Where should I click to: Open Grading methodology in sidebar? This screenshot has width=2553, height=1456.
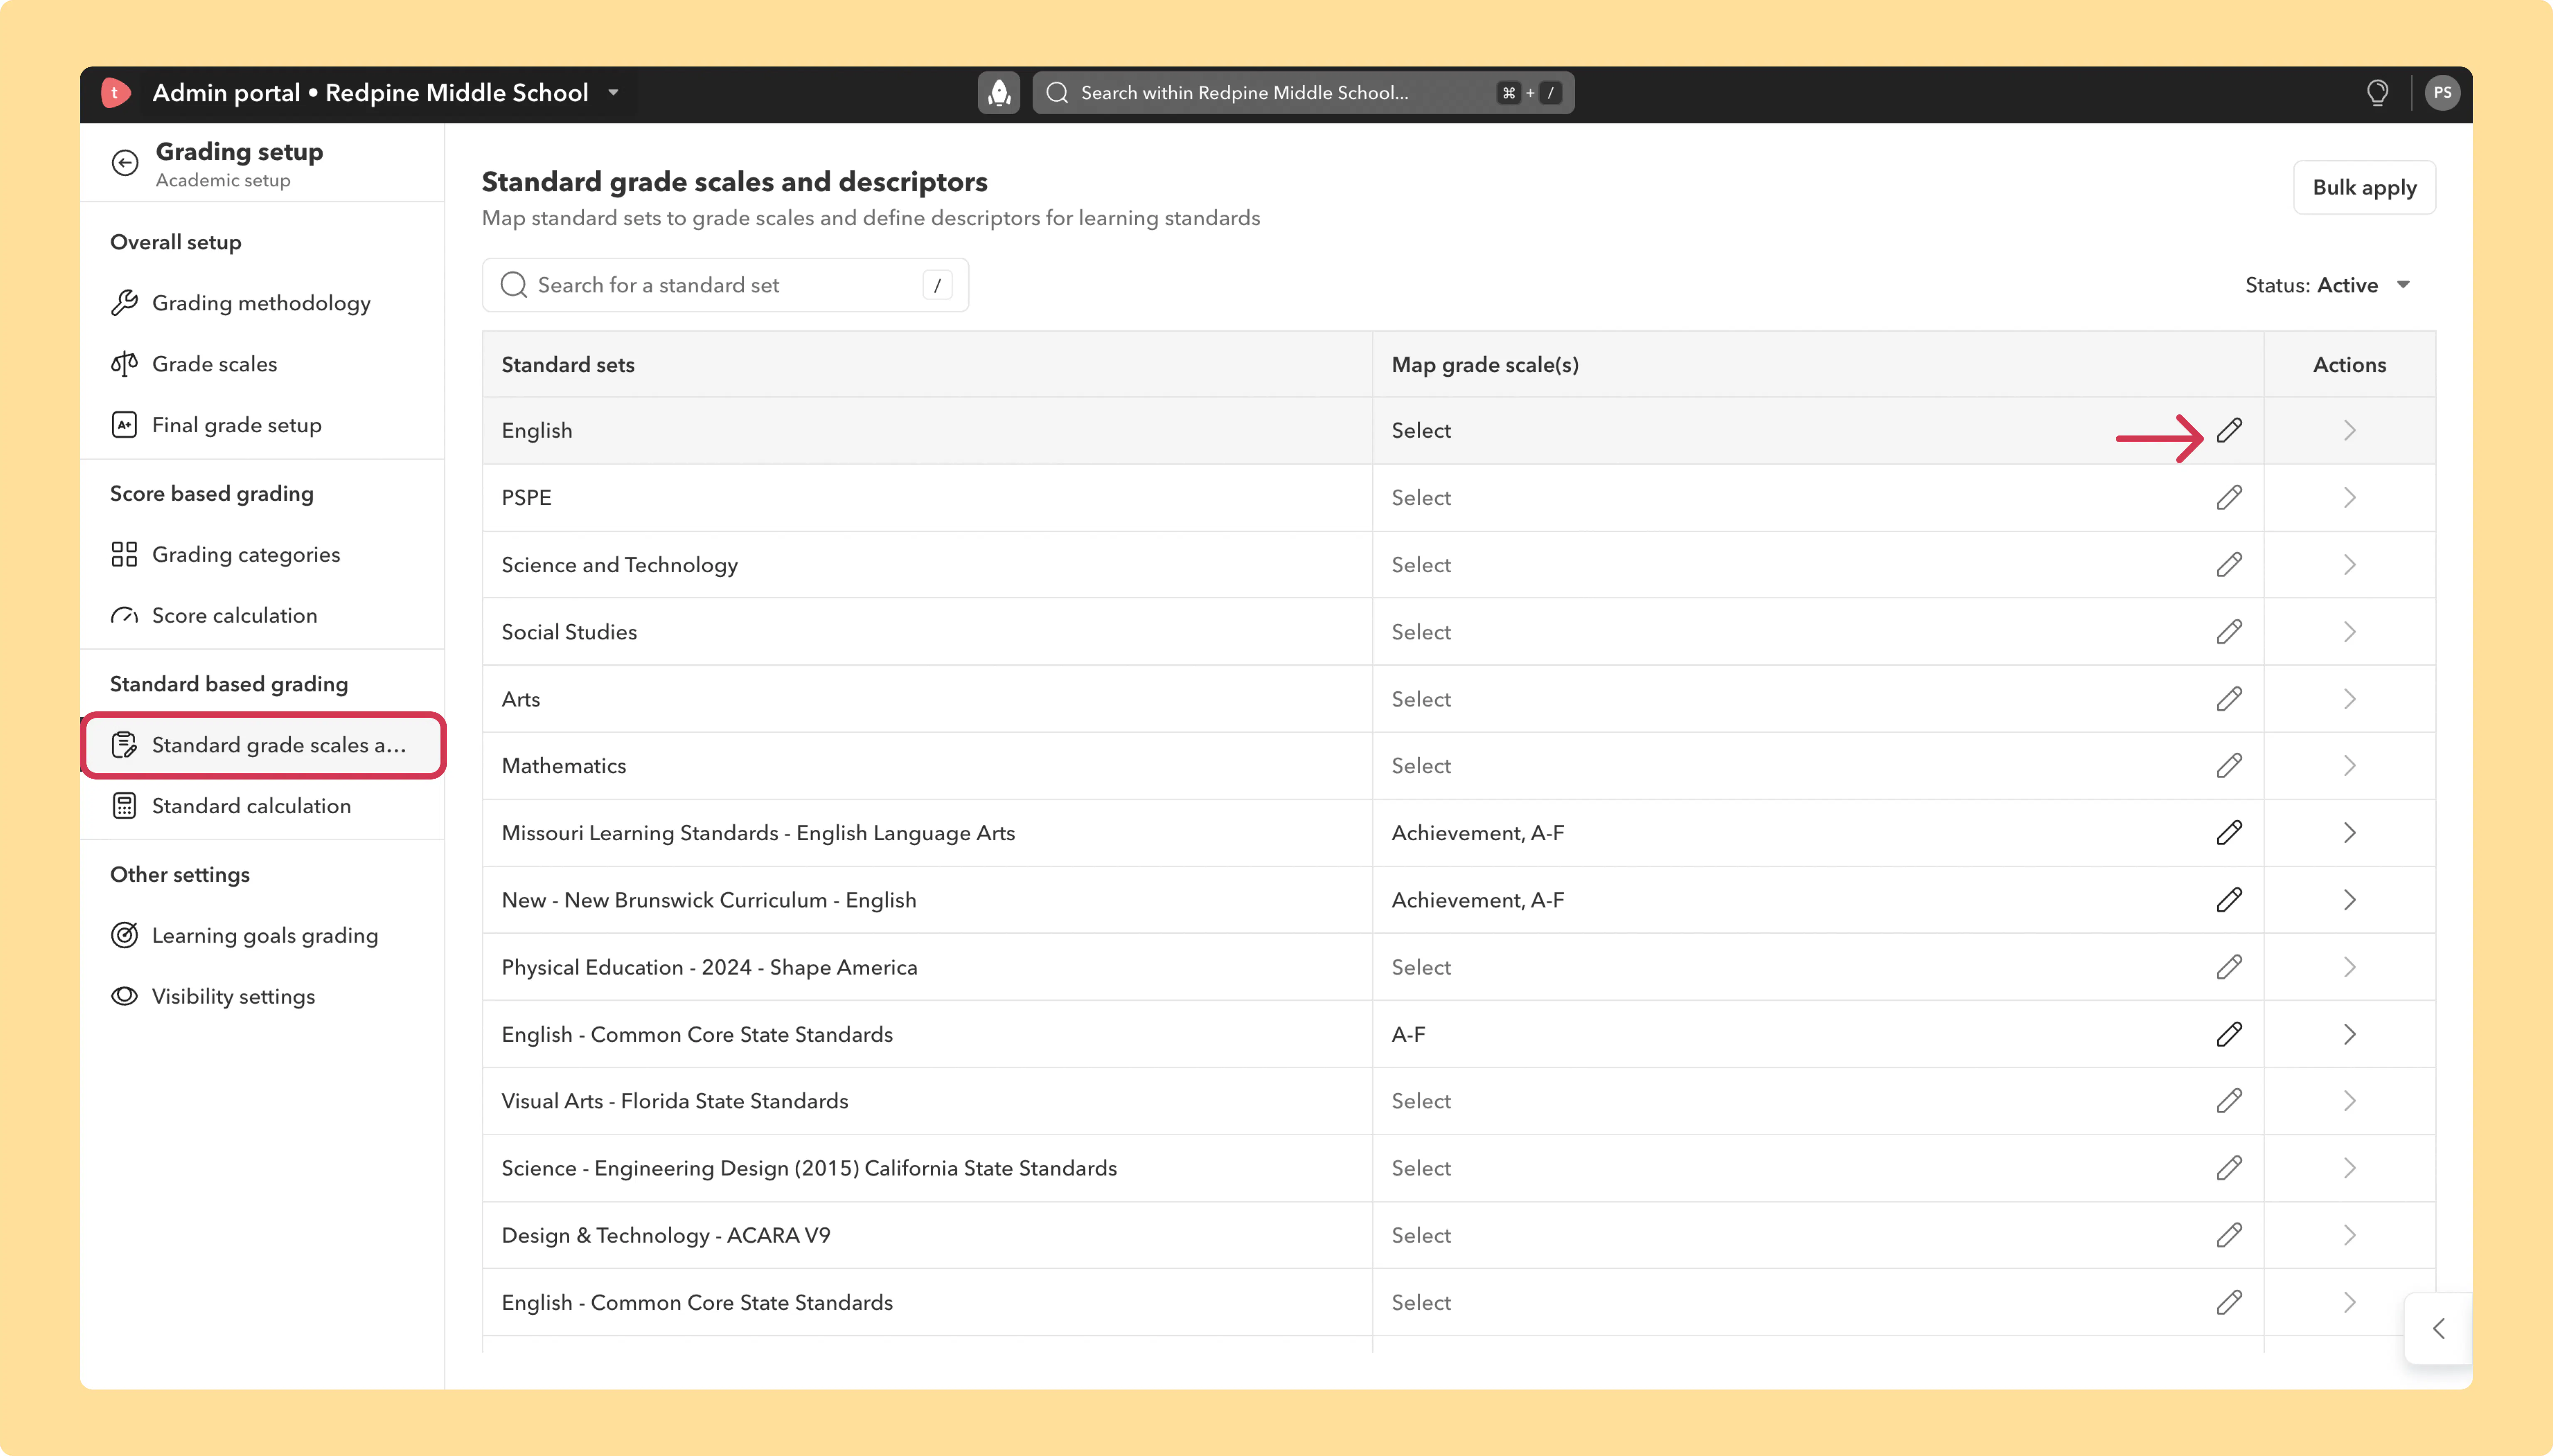pos(262,303)
